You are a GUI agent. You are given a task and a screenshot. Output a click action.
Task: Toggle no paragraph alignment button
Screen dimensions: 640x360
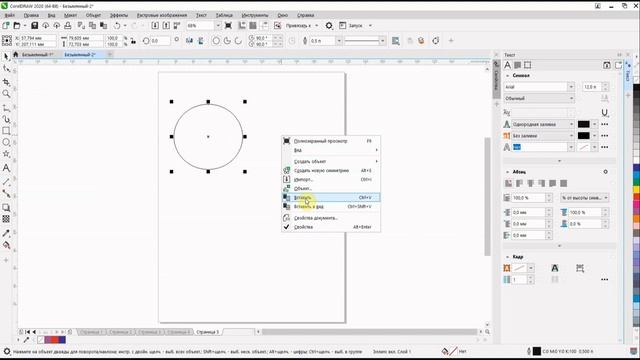(509, 183)
